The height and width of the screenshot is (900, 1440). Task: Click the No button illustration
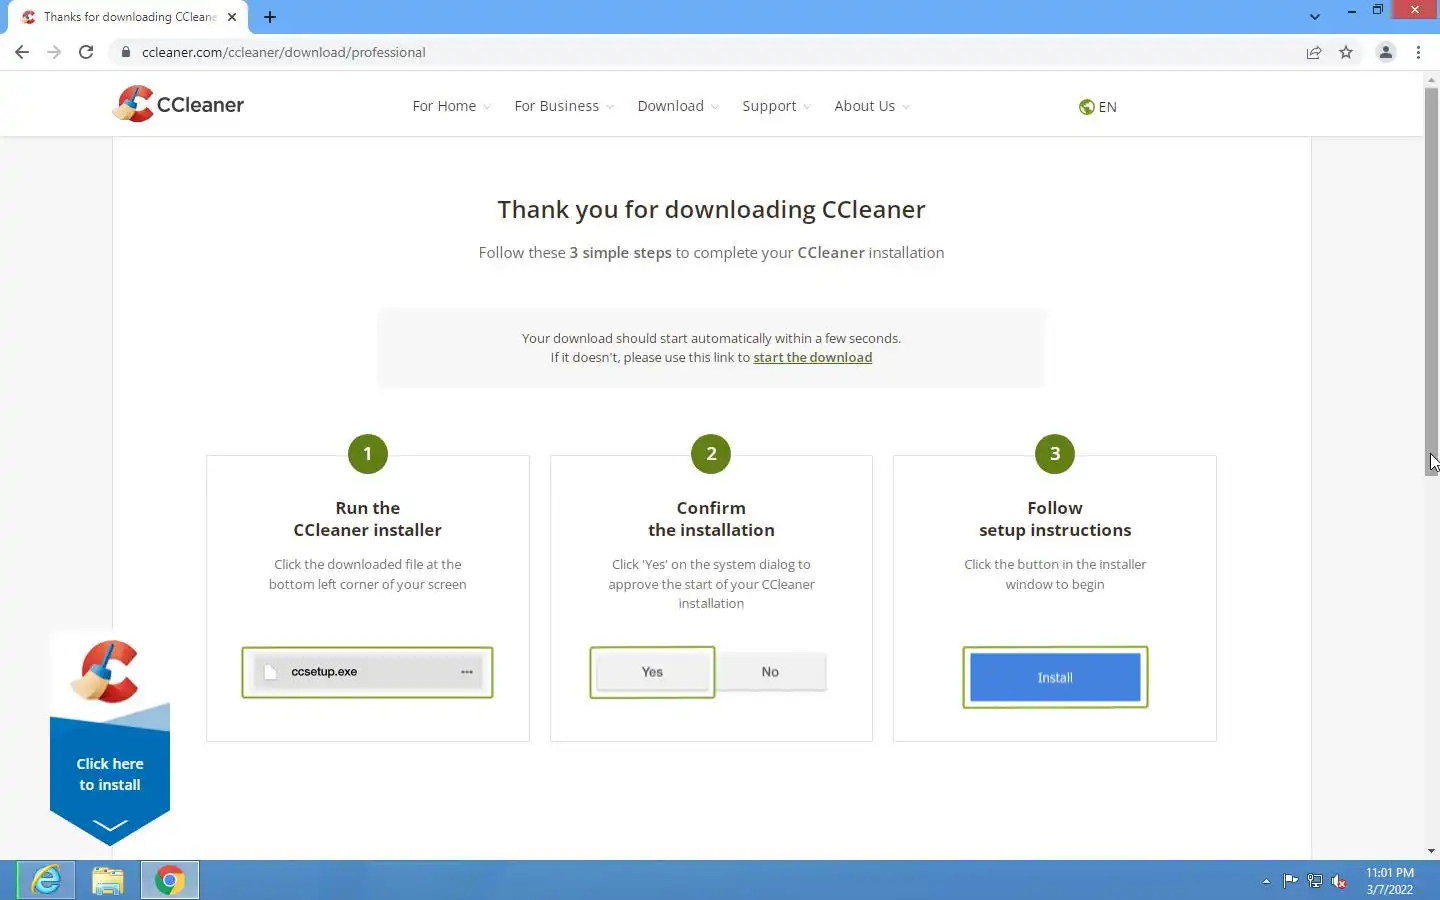point(770,672)
